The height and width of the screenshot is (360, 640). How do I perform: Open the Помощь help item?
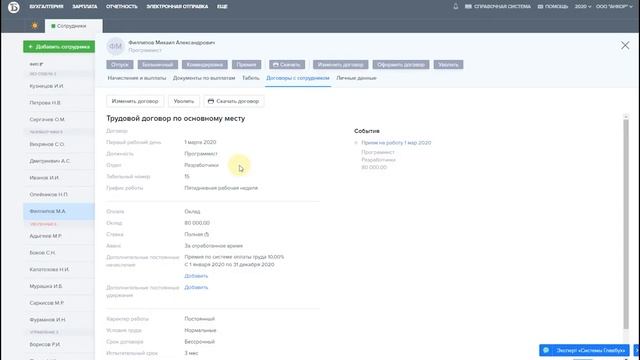point(553,7)
